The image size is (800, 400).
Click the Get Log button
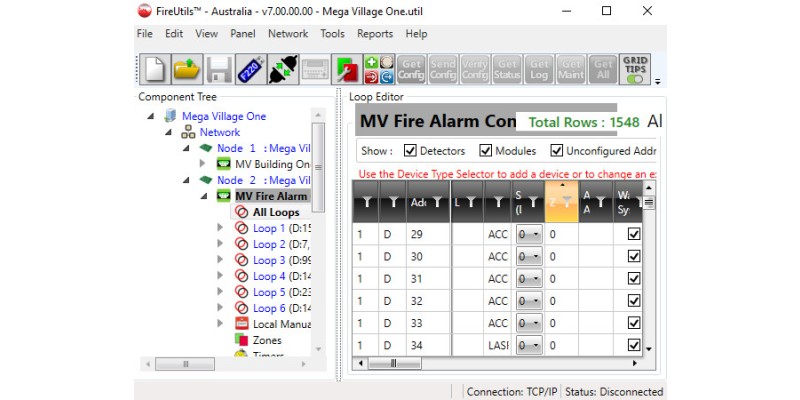(x=539, y=69)
